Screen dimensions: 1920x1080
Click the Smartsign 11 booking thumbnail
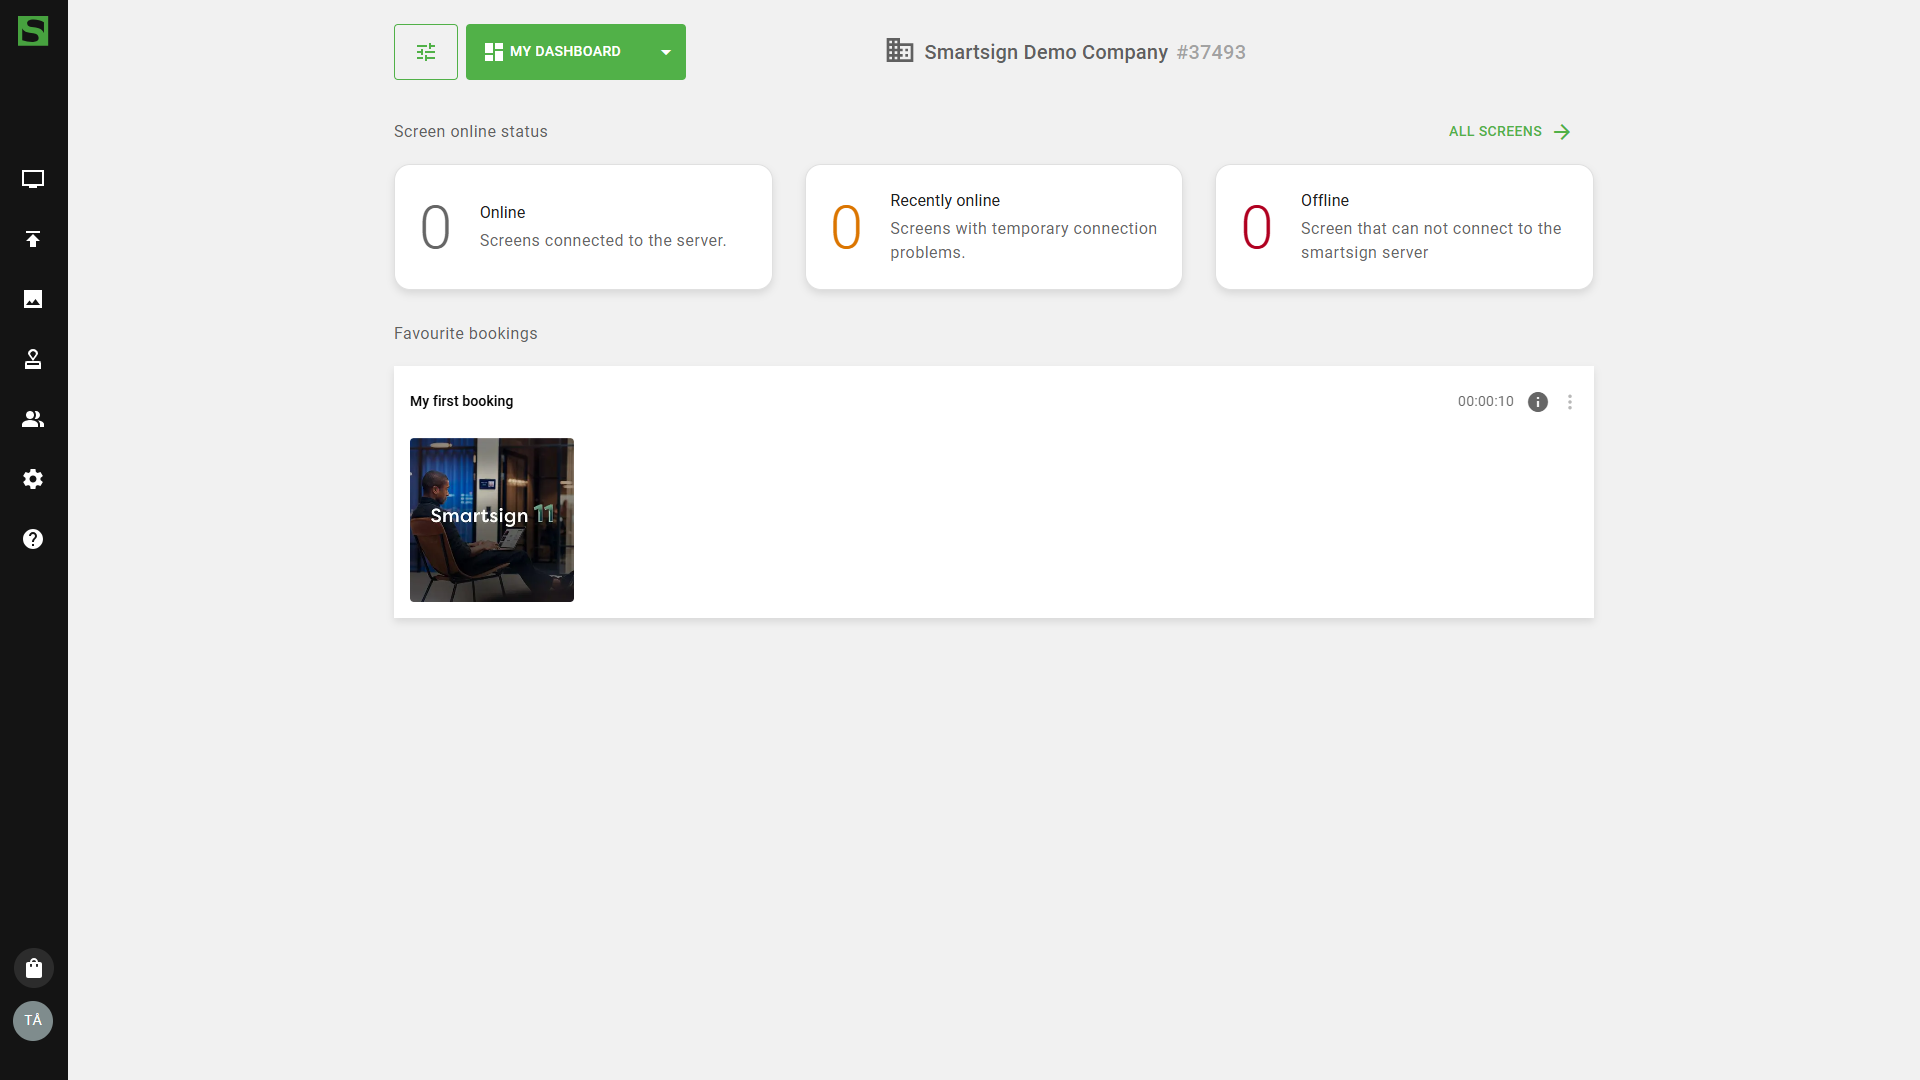(x=492, y=520)
